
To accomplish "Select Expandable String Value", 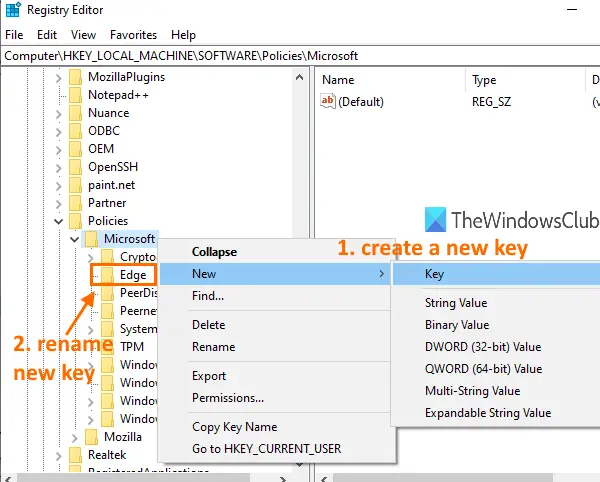I will point(496,413).
